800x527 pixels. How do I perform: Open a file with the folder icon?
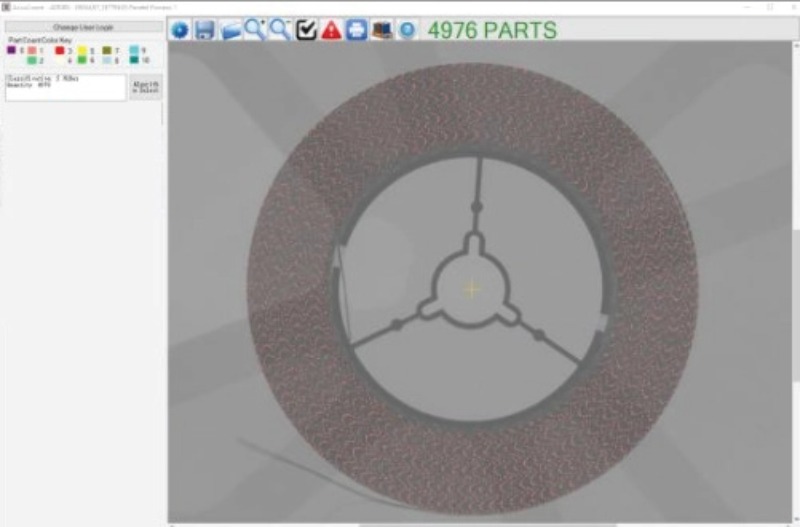[x=231, y=30]
